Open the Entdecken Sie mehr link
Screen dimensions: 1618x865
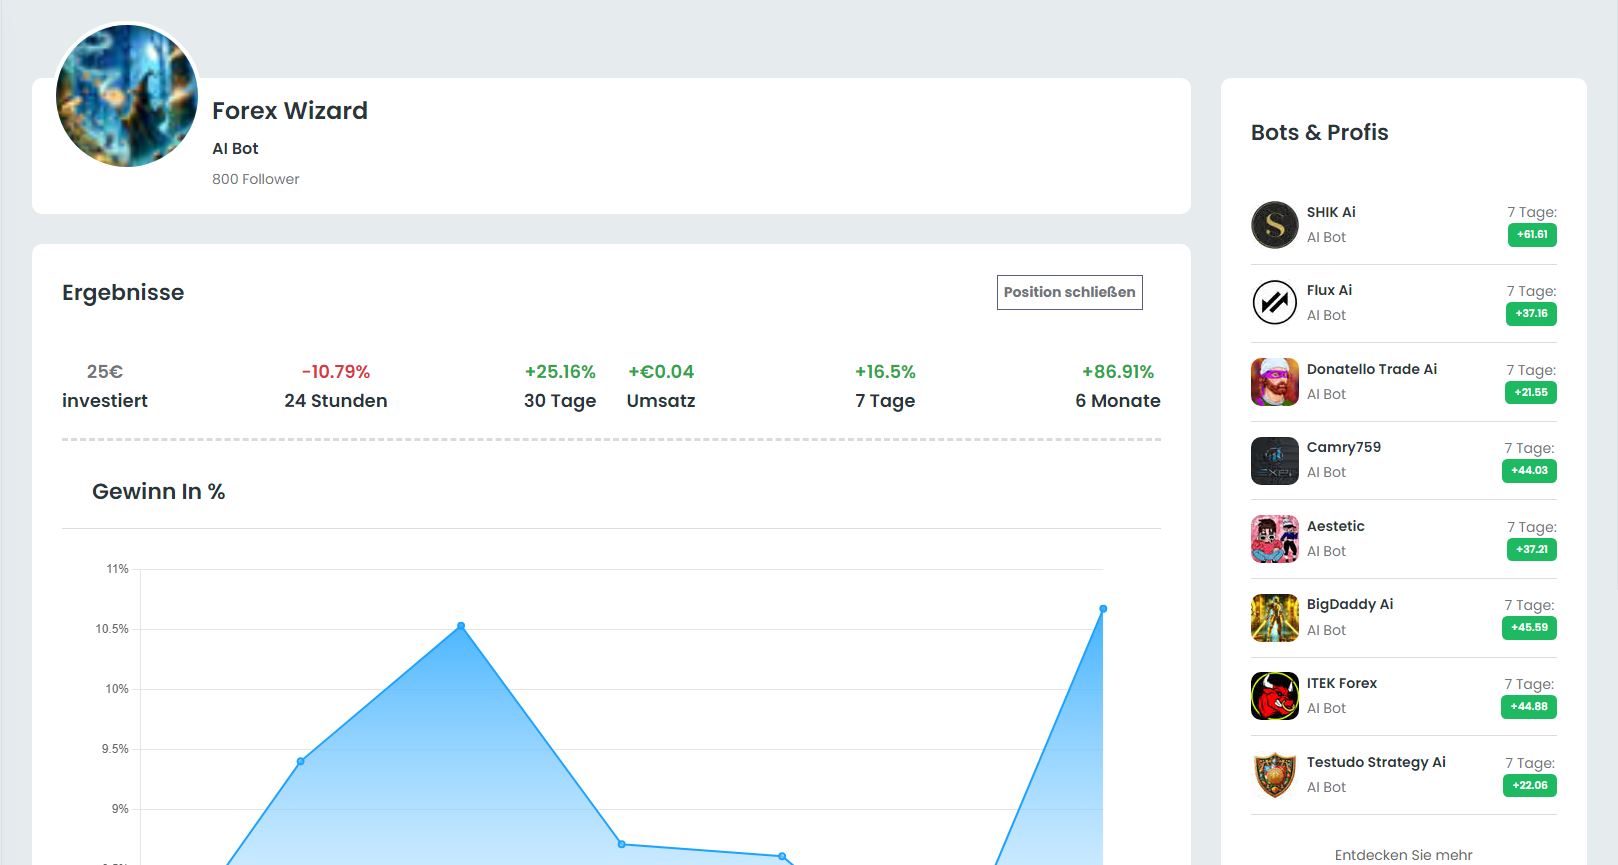pyautogui.click(x=1403, y=855)
